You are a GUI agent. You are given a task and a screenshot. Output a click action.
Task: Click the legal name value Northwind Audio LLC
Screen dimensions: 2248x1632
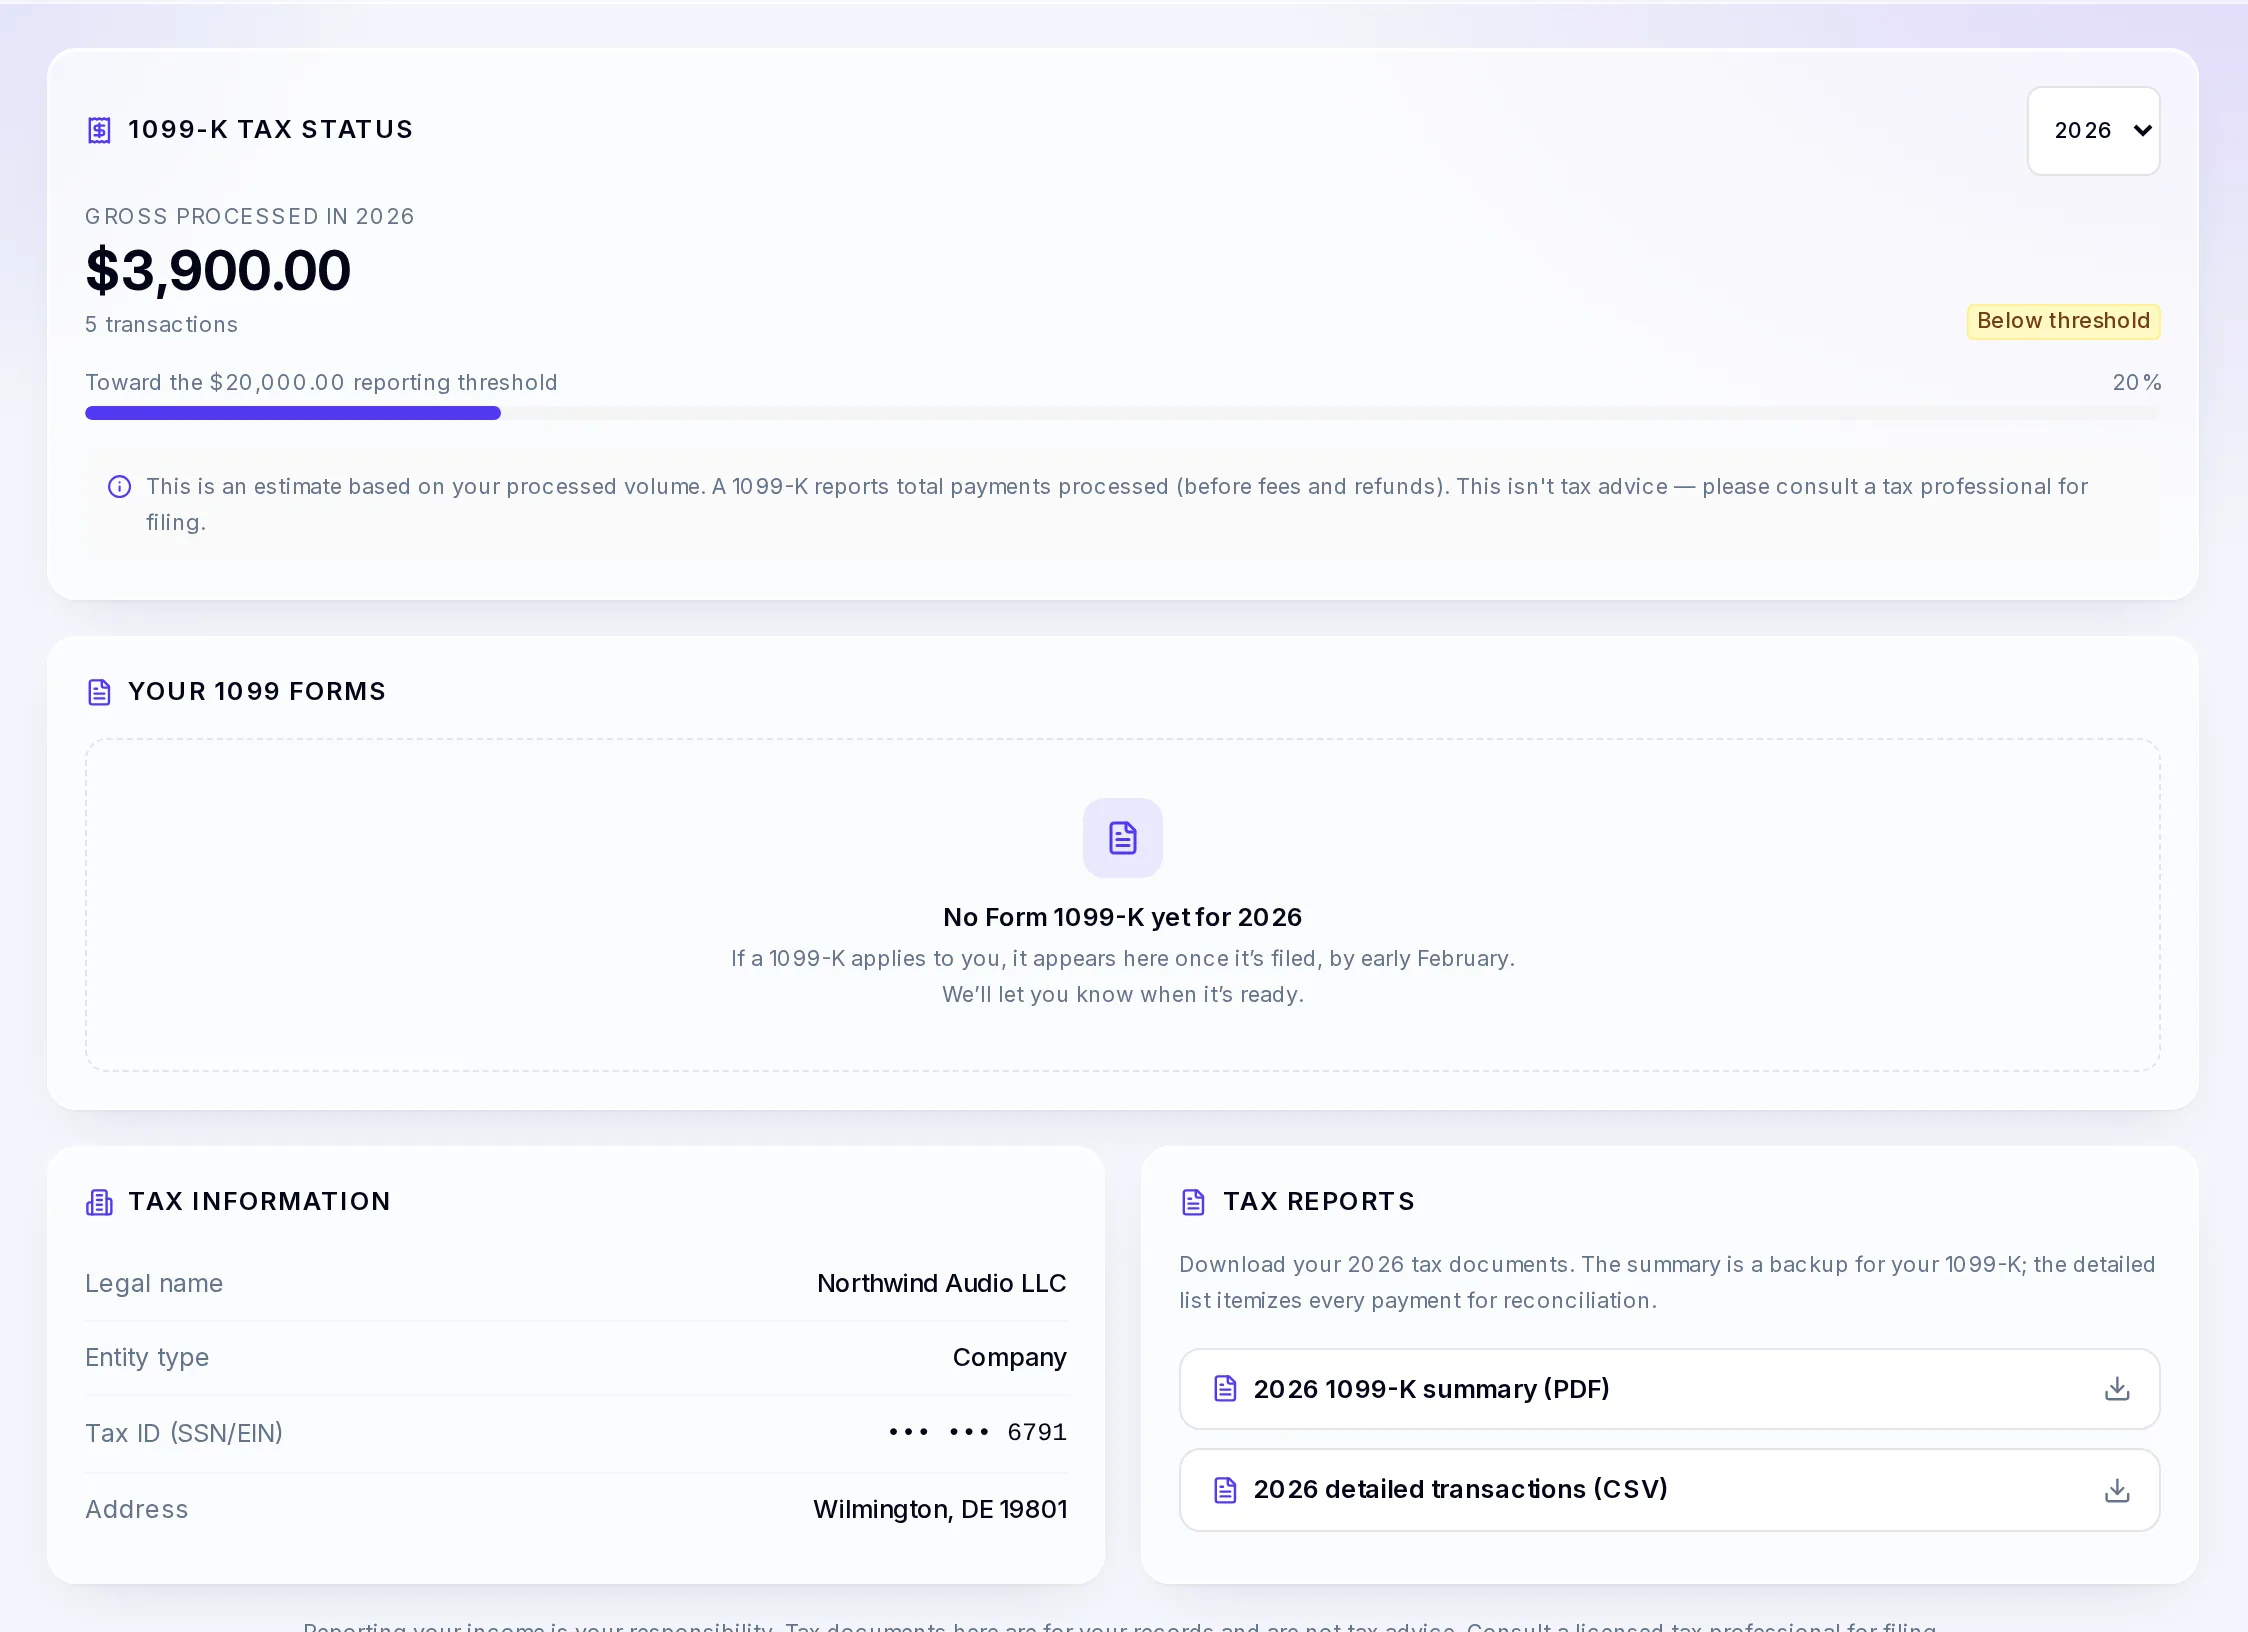(x=941, y=1283)
